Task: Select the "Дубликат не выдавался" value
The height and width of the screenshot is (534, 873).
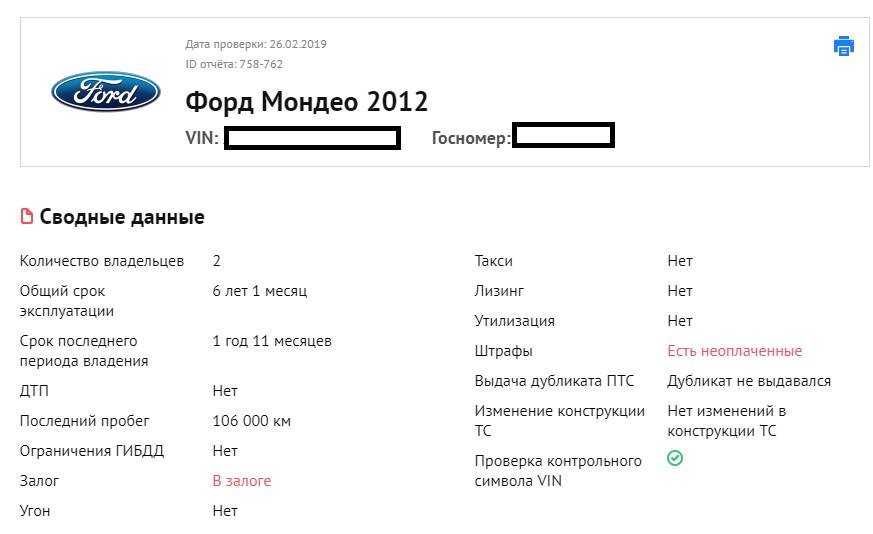Action: [x=749, y=381]
